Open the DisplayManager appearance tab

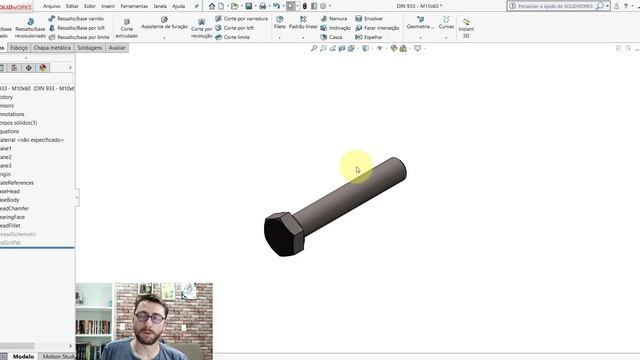(x=43, y=68)
